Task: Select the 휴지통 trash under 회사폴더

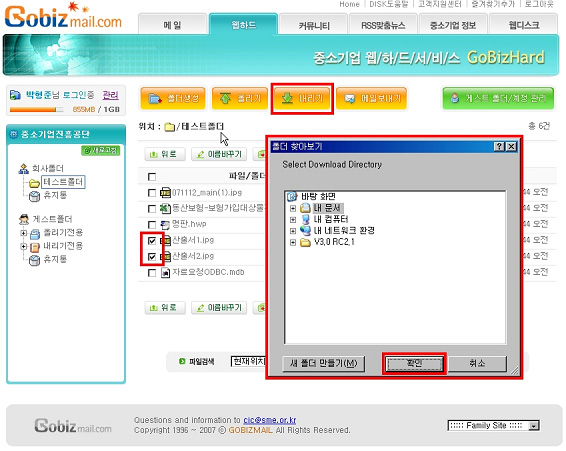Action: coord(48,195)
